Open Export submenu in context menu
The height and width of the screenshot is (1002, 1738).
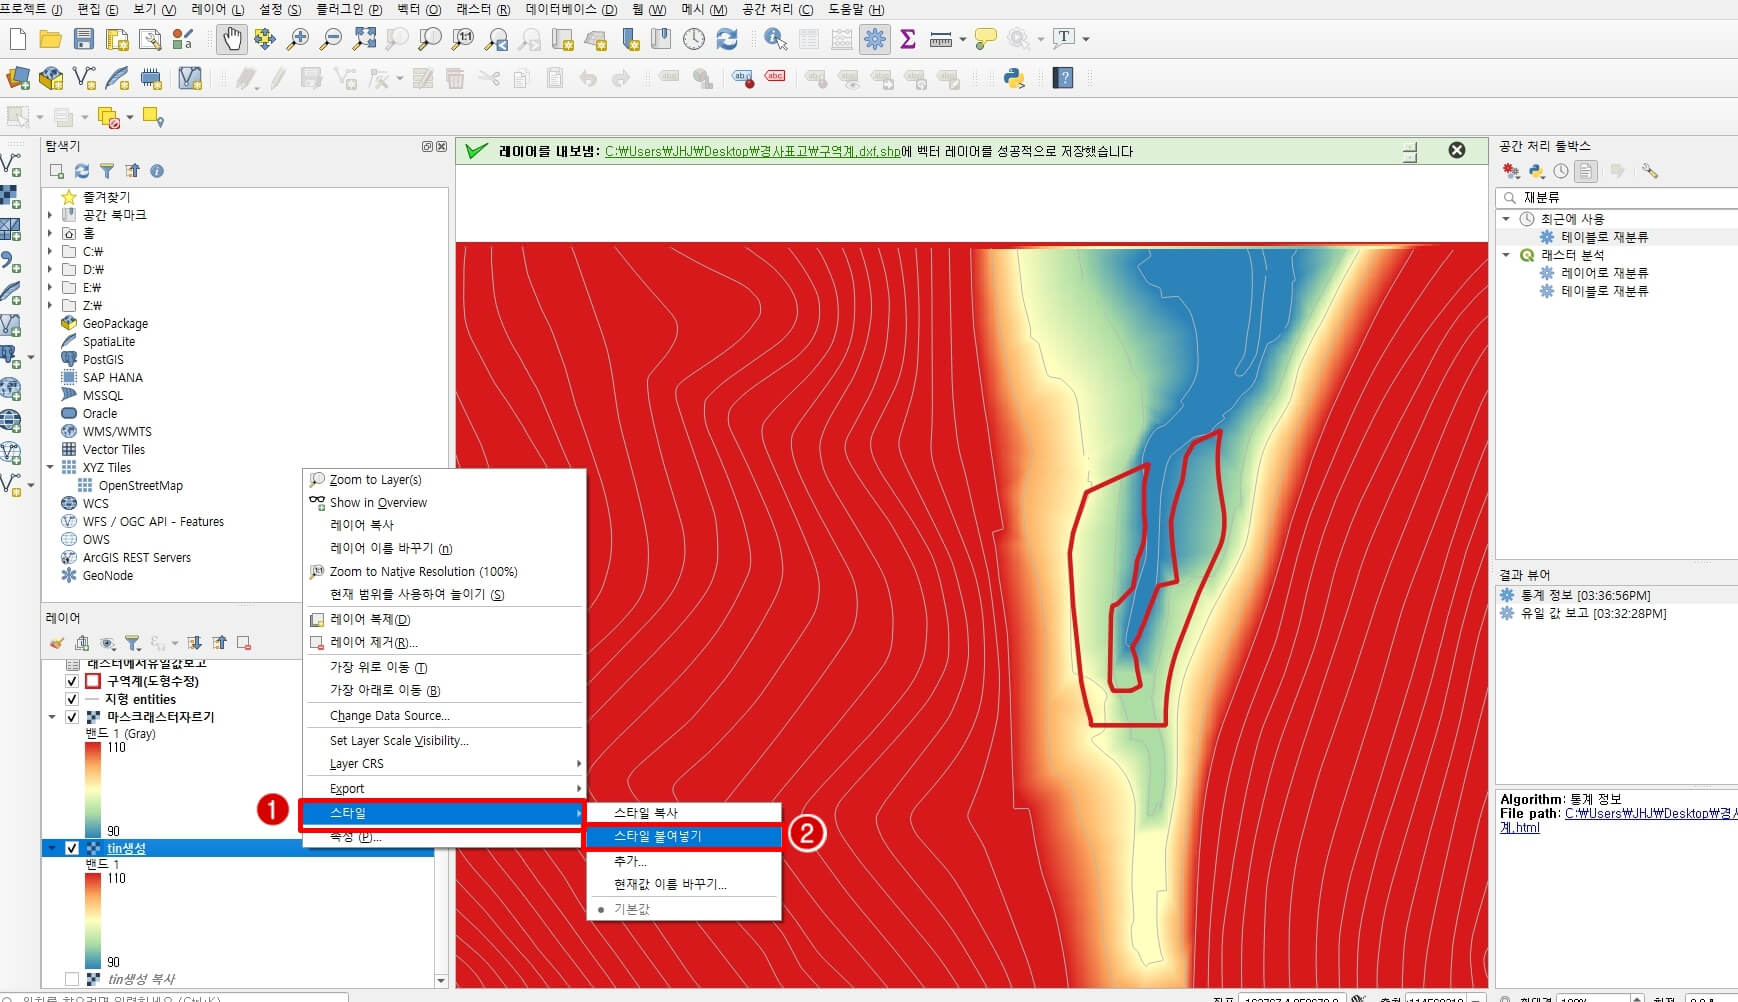coord(445,789)
